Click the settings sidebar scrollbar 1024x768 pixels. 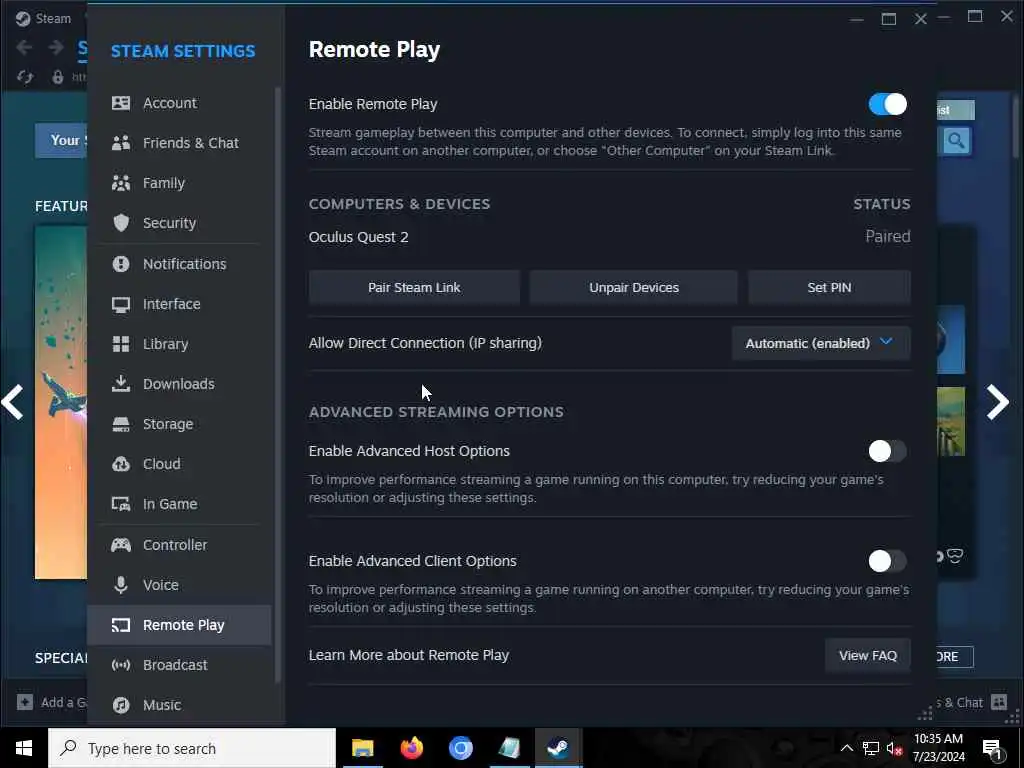(x=278, y=385)
